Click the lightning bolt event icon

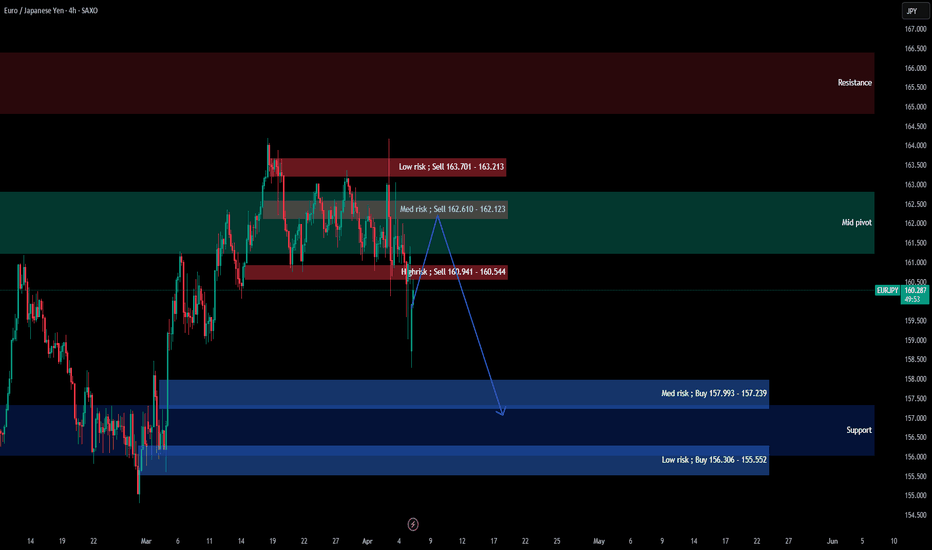[413, 524]
